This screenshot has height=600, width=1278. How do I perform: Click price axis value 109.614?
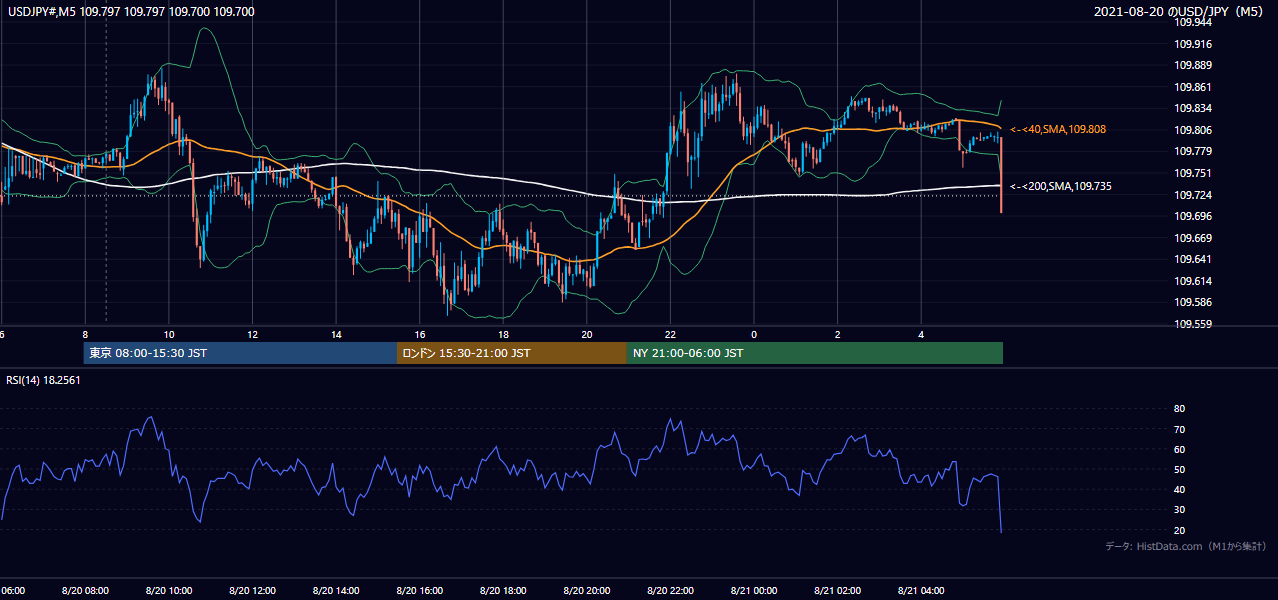click(1194, 281)
